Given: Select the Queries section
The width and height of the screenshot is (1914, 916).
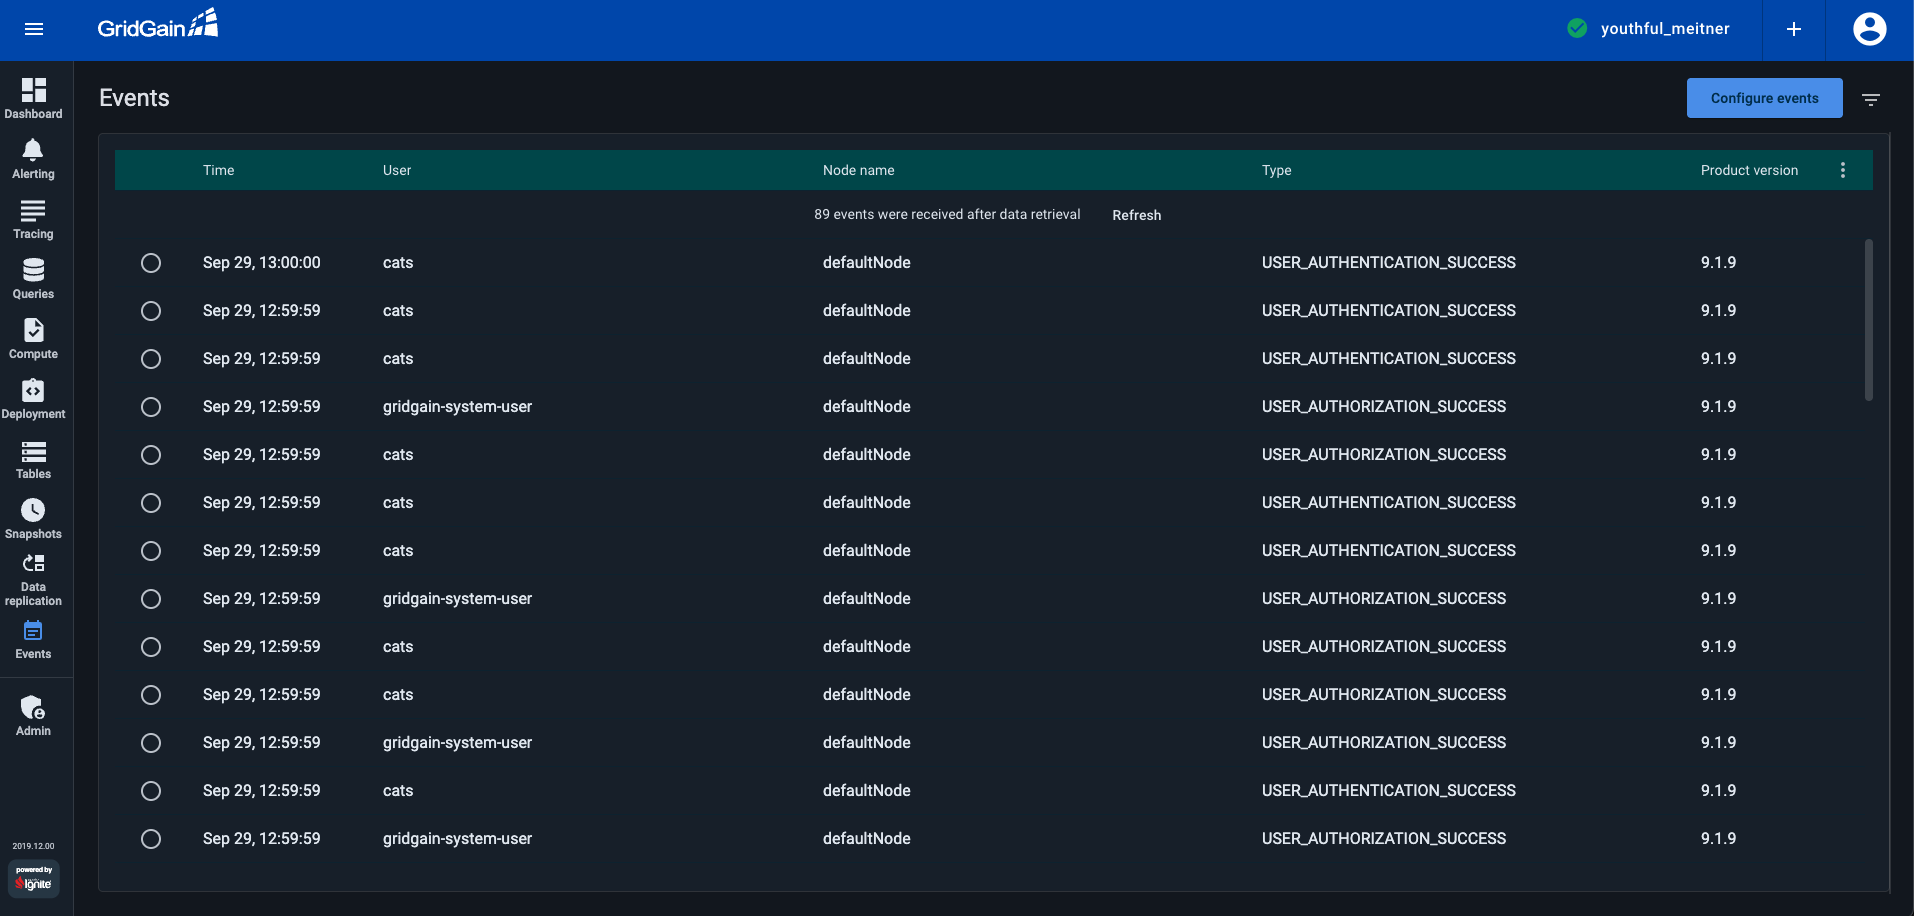Looking at the screenshot, I should click(x=33, y=278).
